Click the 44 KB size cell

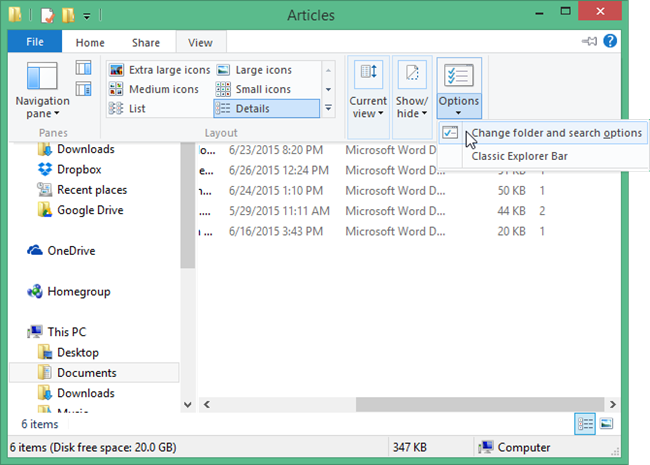[512, 211]
